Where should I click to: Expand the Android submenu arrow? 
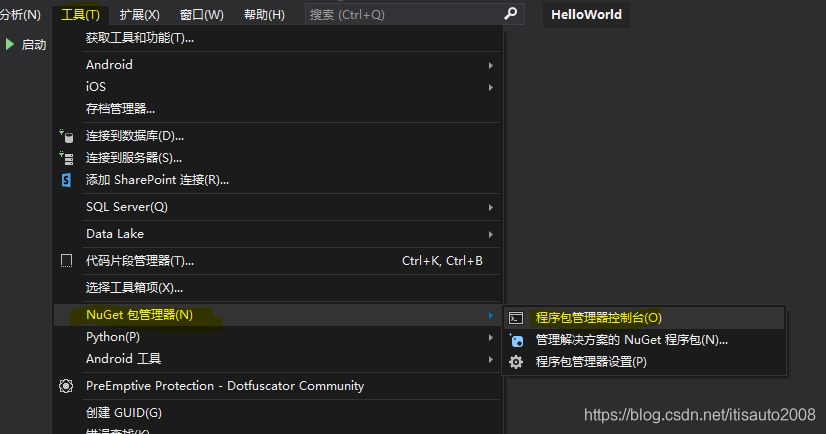pos(490,65)
